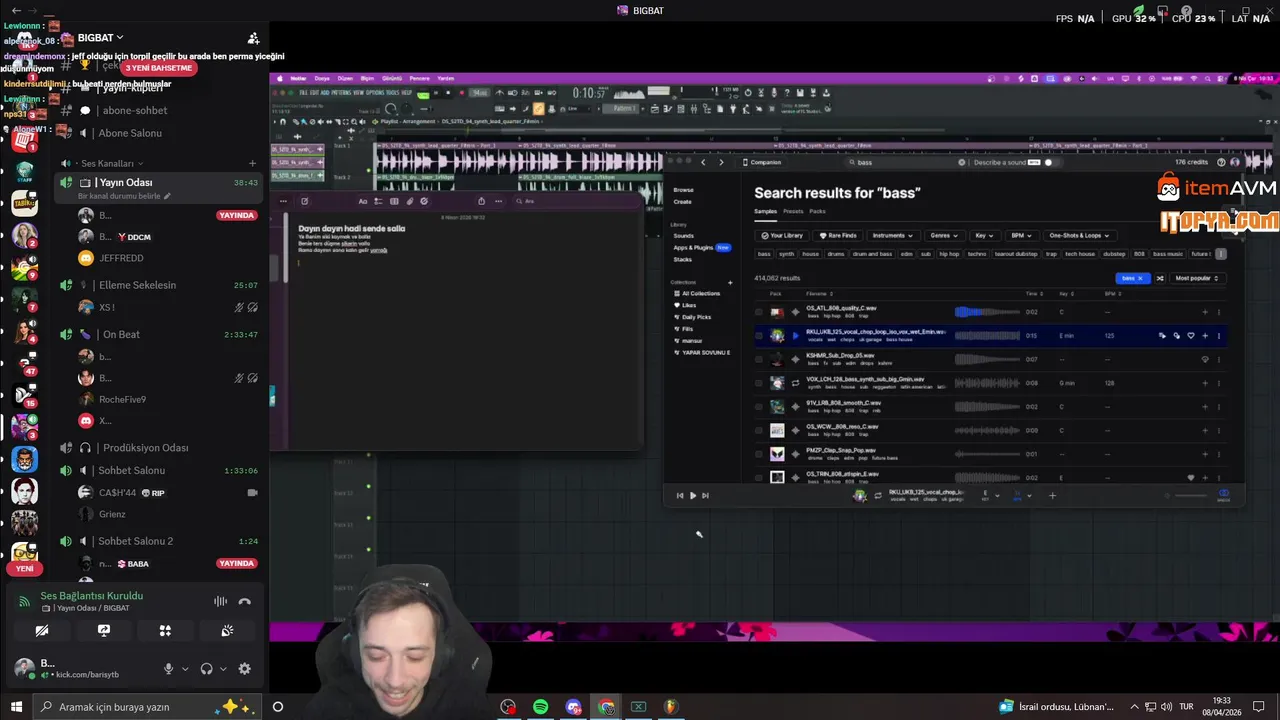The height and width of the screenshot is (720, 1280).
Task: Invite people to BIGBAT server icon
Action: [253, 38]
